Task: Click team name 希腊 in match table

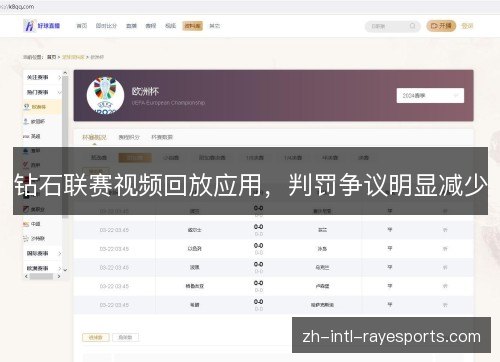Action: coord(194,305)
